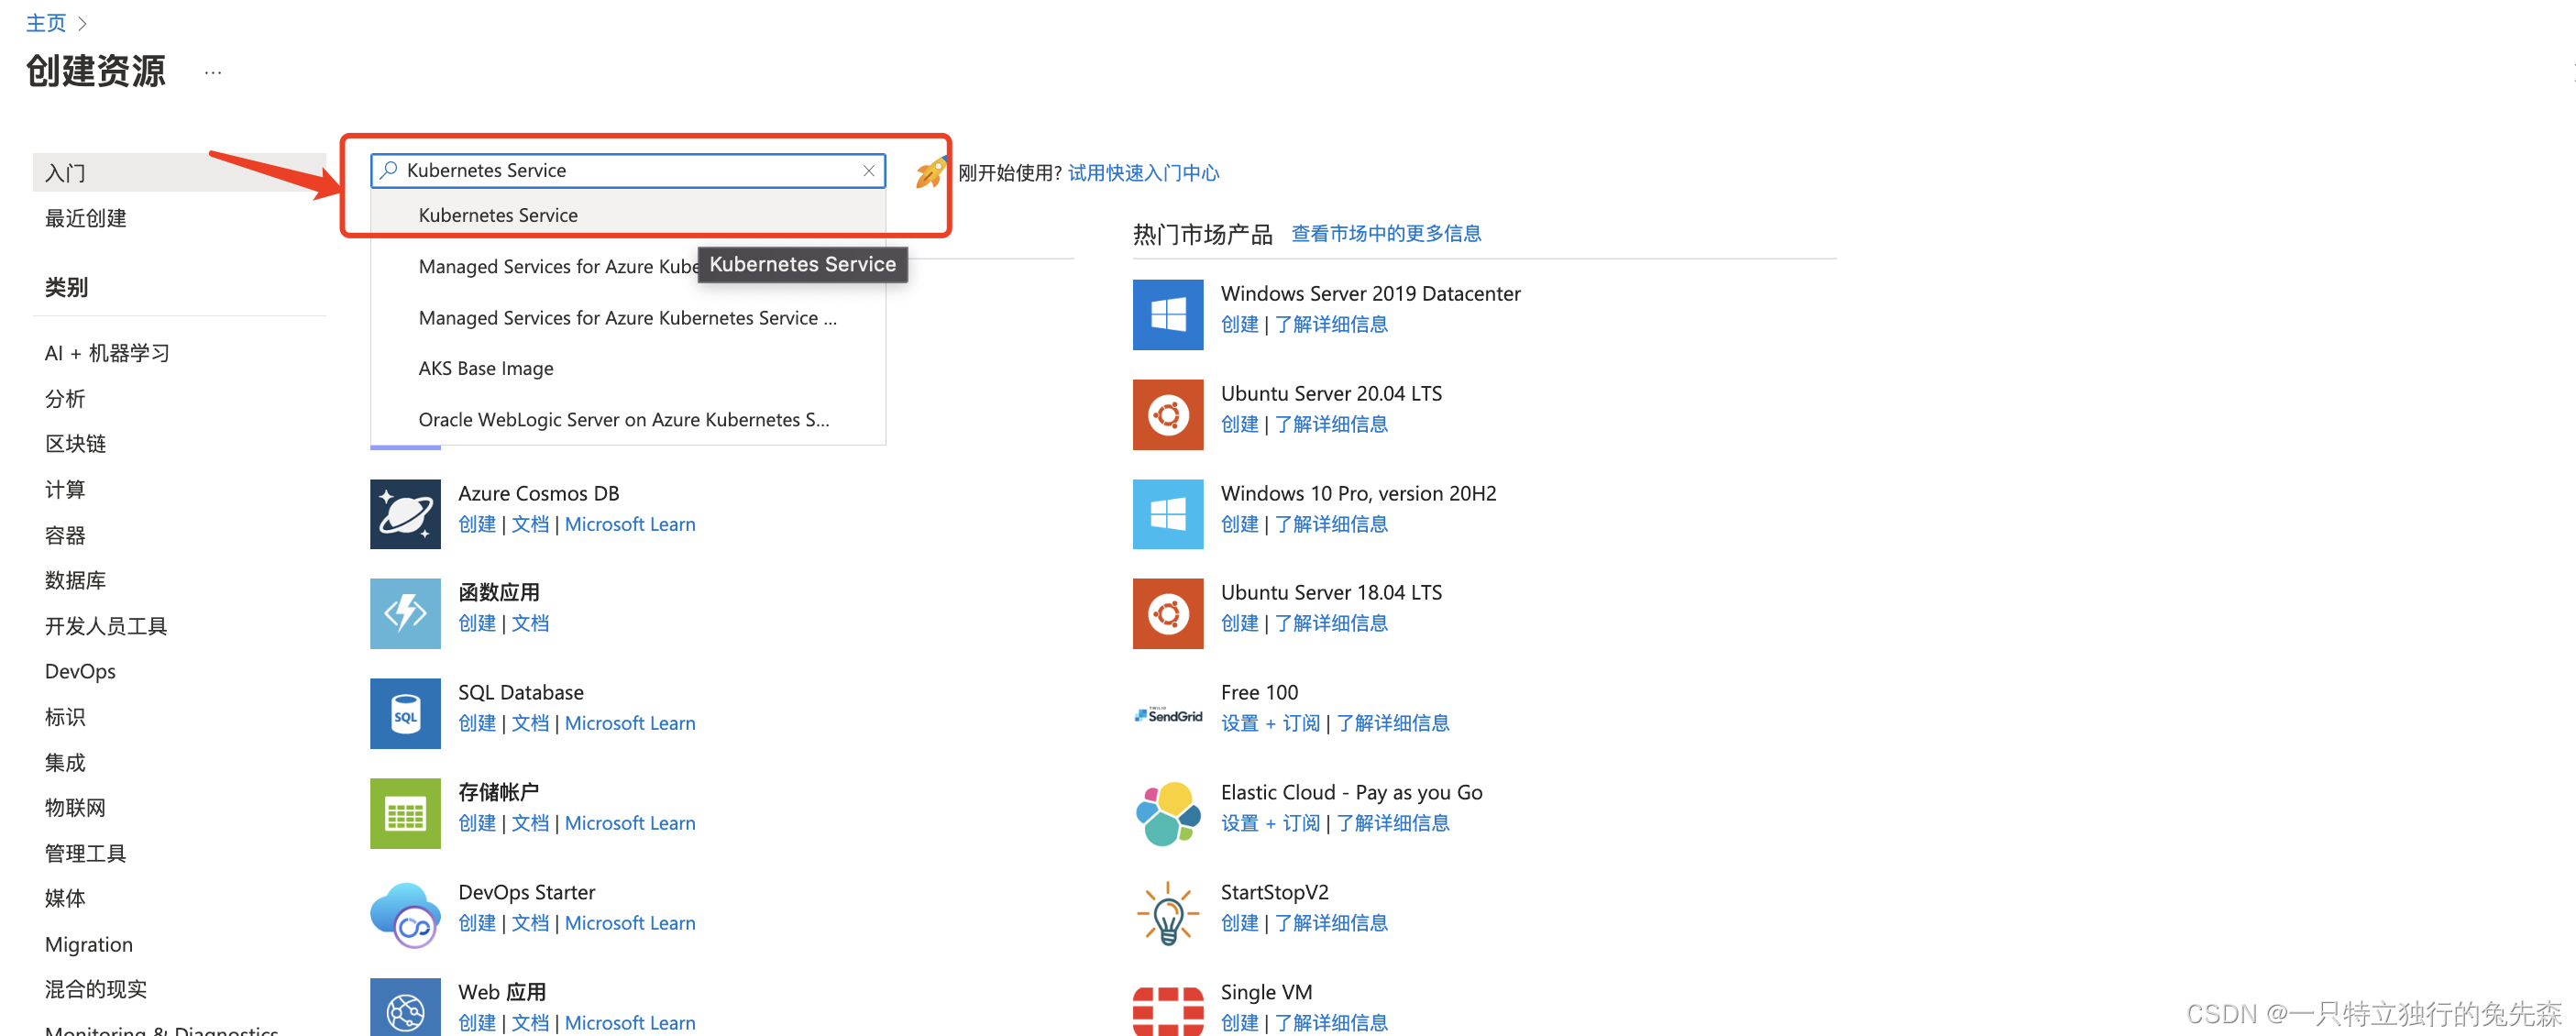Screen dimensions: 2576x1036
Task: Click the DevOps Starter cloud icon
Action: click(x=405, y=913)
